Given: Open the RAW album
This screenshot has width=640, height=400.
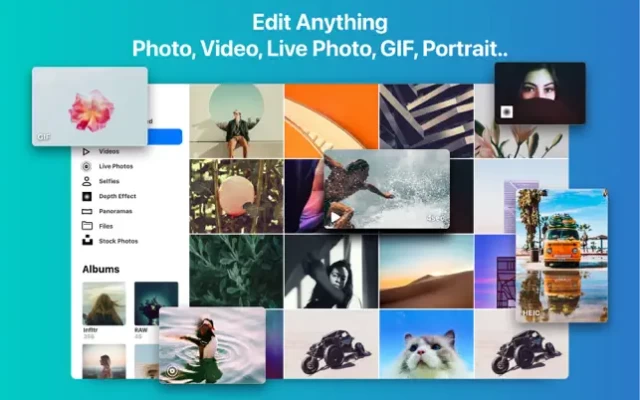Looking at the screenshot, I should tap(156, 304).
